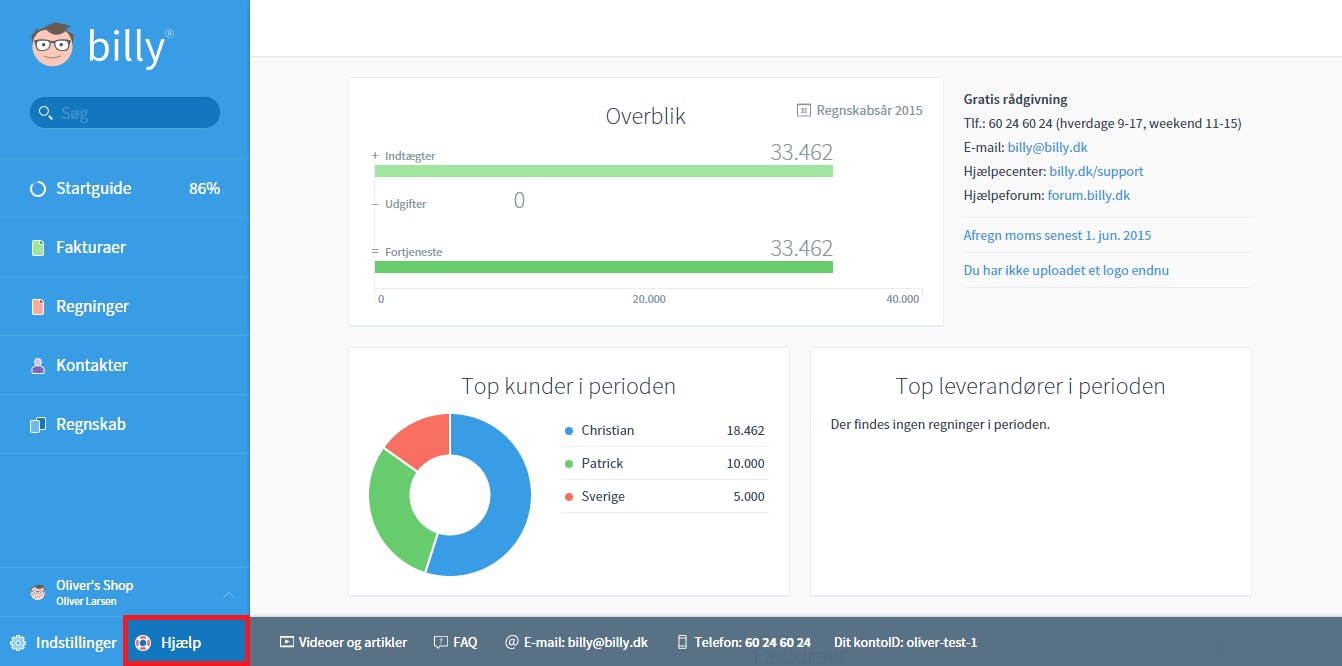Click the 33.462 value above Fortjeneste bar
Screen dimensions: 1342x666
coord(801,248)
